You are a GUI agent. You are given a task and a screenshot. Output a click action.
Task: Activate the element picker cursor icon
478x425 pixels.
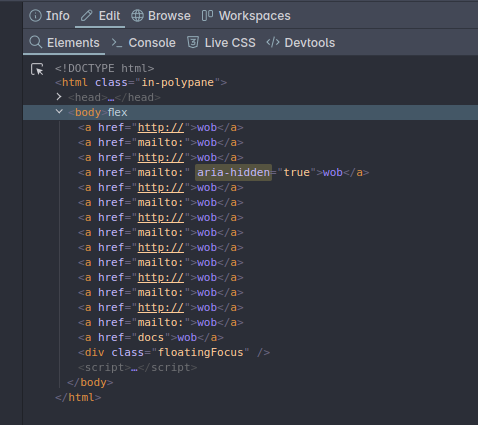coord(37,69)
